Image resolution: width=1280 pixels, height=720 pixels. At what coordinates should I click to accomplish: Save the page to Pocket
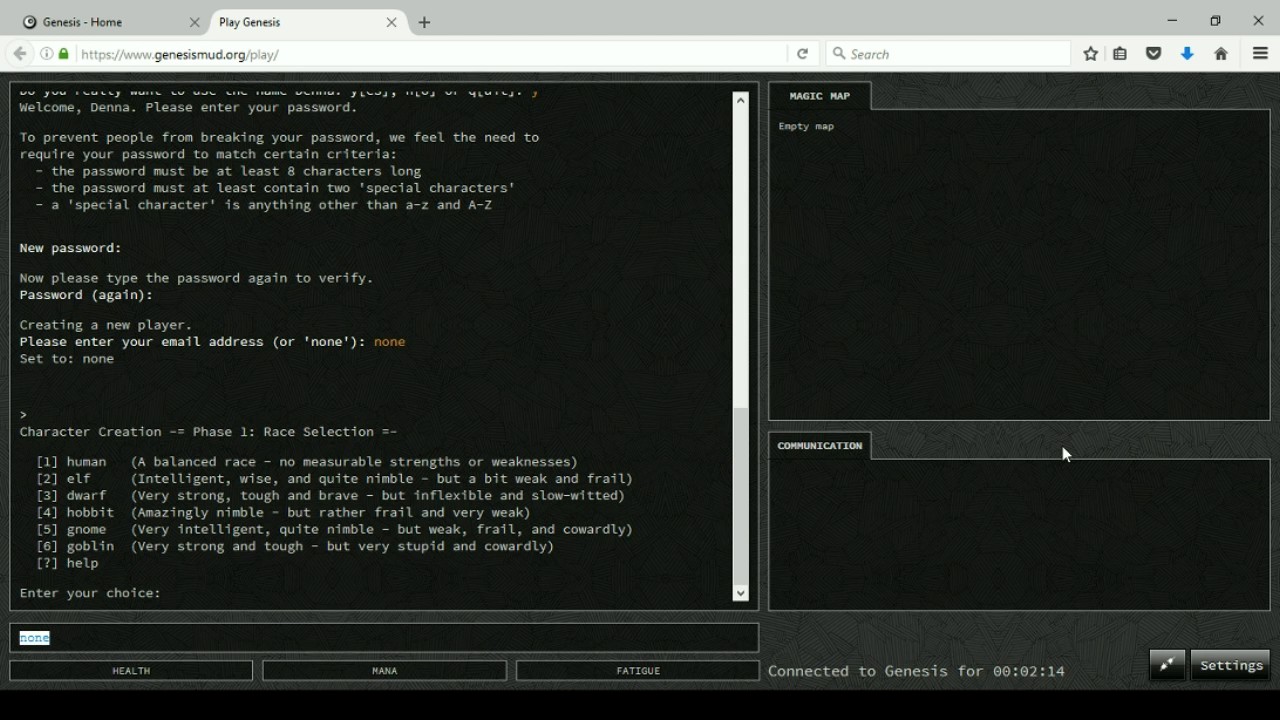1154,54
